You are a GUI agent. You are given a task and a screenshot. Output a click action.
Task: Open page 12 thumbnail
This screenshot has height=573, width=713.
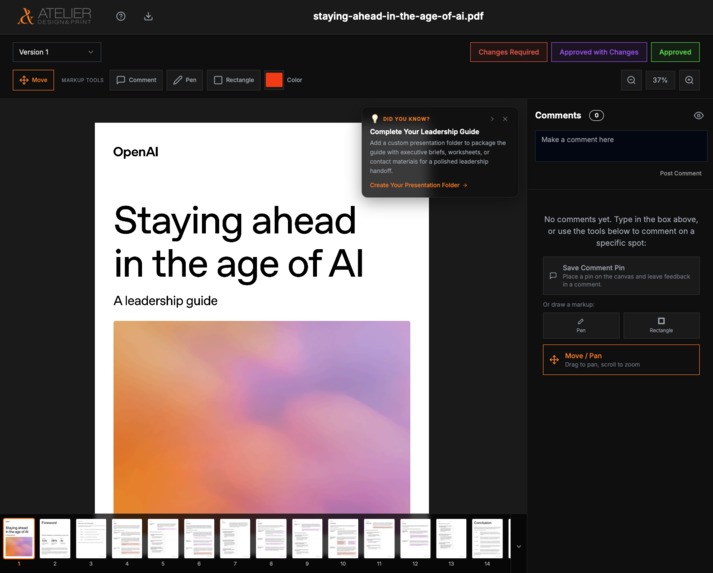(415, 539)
